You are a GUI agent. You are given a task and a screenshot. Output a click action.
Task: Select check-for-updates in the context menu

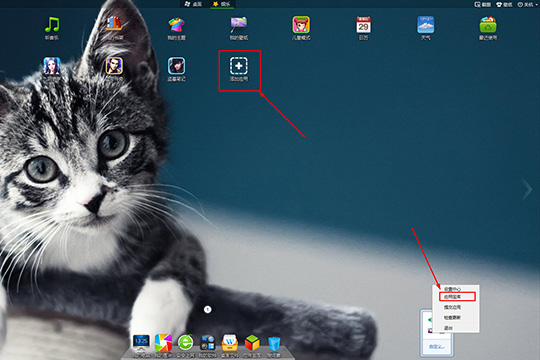point(452,318)
